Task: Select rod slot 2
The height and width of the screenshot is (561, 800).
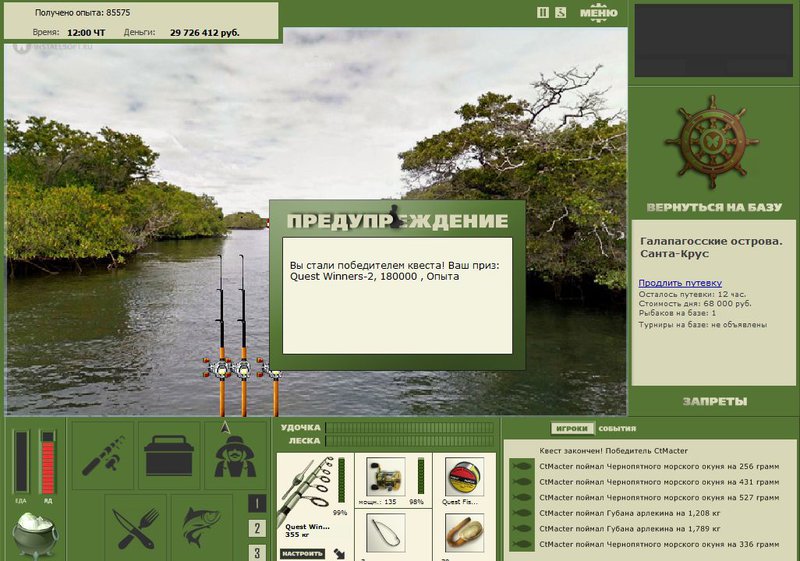Action: coord(257,528)
